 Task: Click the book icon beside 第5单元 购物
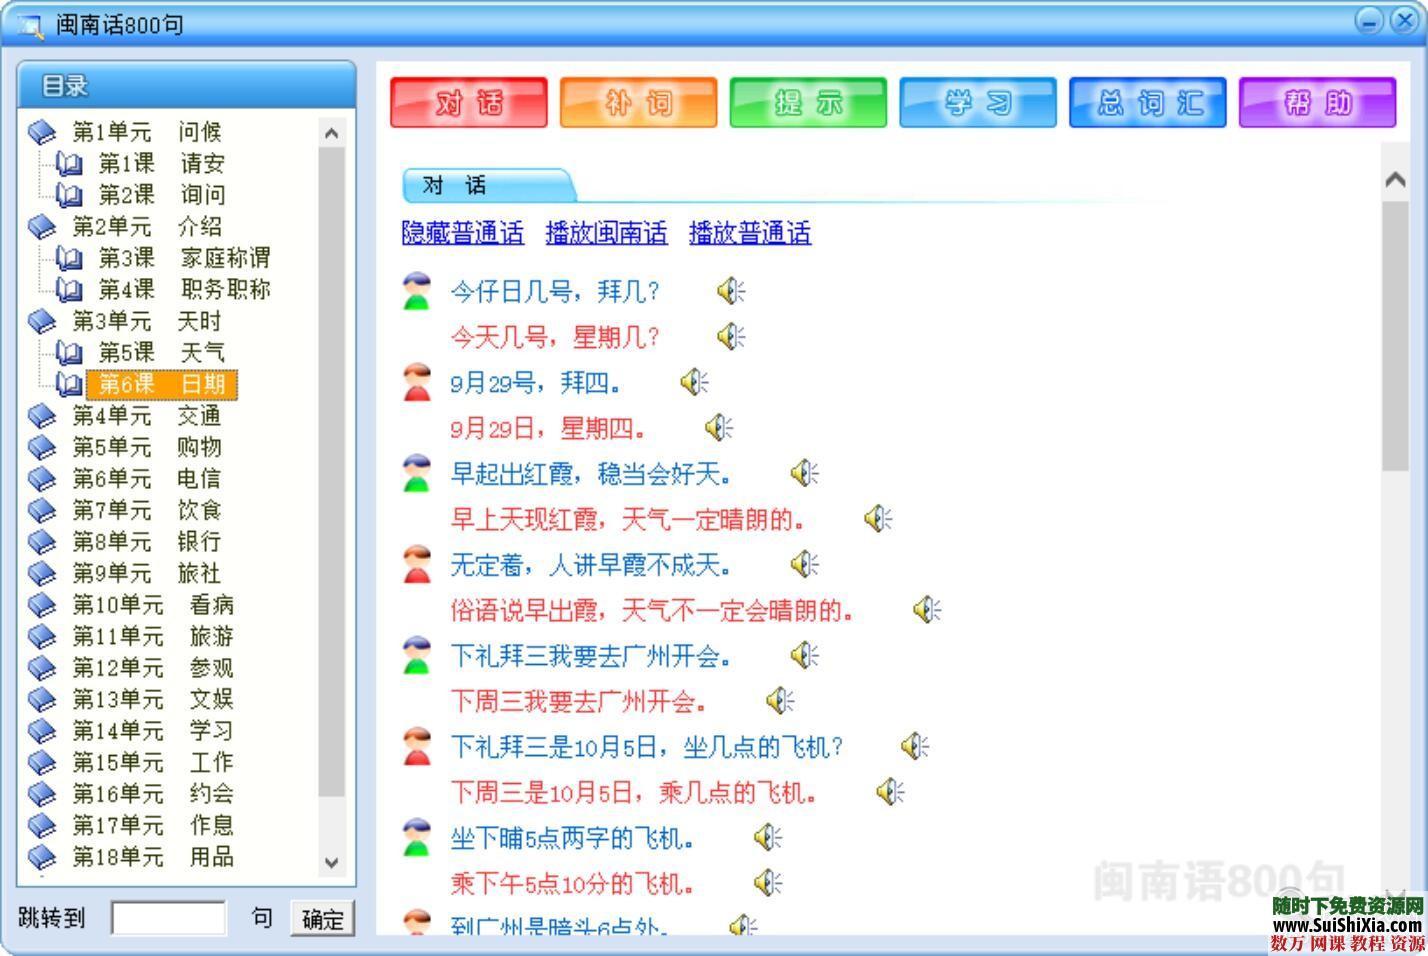pos(43,447)
